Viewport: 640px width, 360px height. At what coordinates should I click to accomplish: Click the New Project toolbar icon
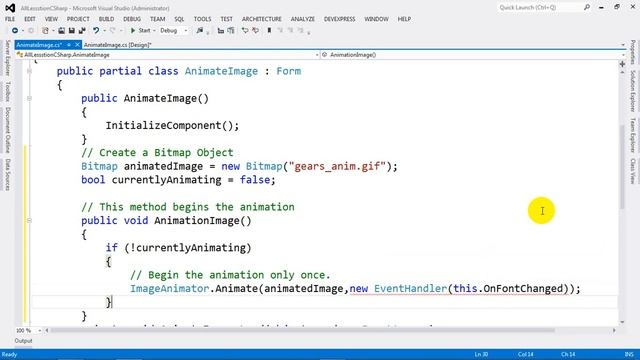coord(45,31)
